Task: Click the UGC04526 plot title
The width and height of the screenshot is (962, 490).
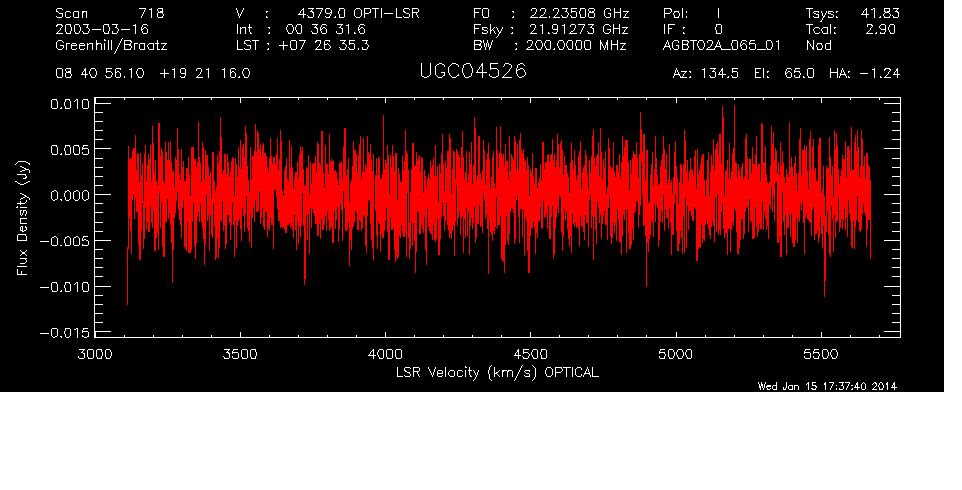Action: click(x=474, y=72)
